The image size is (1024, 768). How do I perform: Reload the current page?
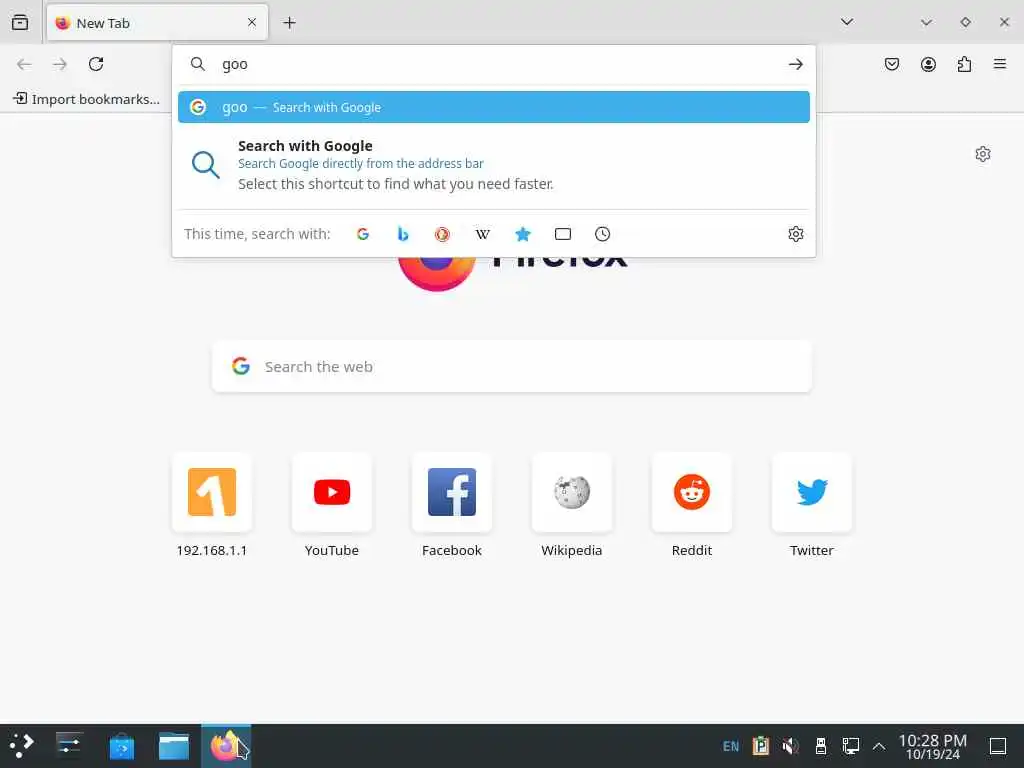[96, 64]
